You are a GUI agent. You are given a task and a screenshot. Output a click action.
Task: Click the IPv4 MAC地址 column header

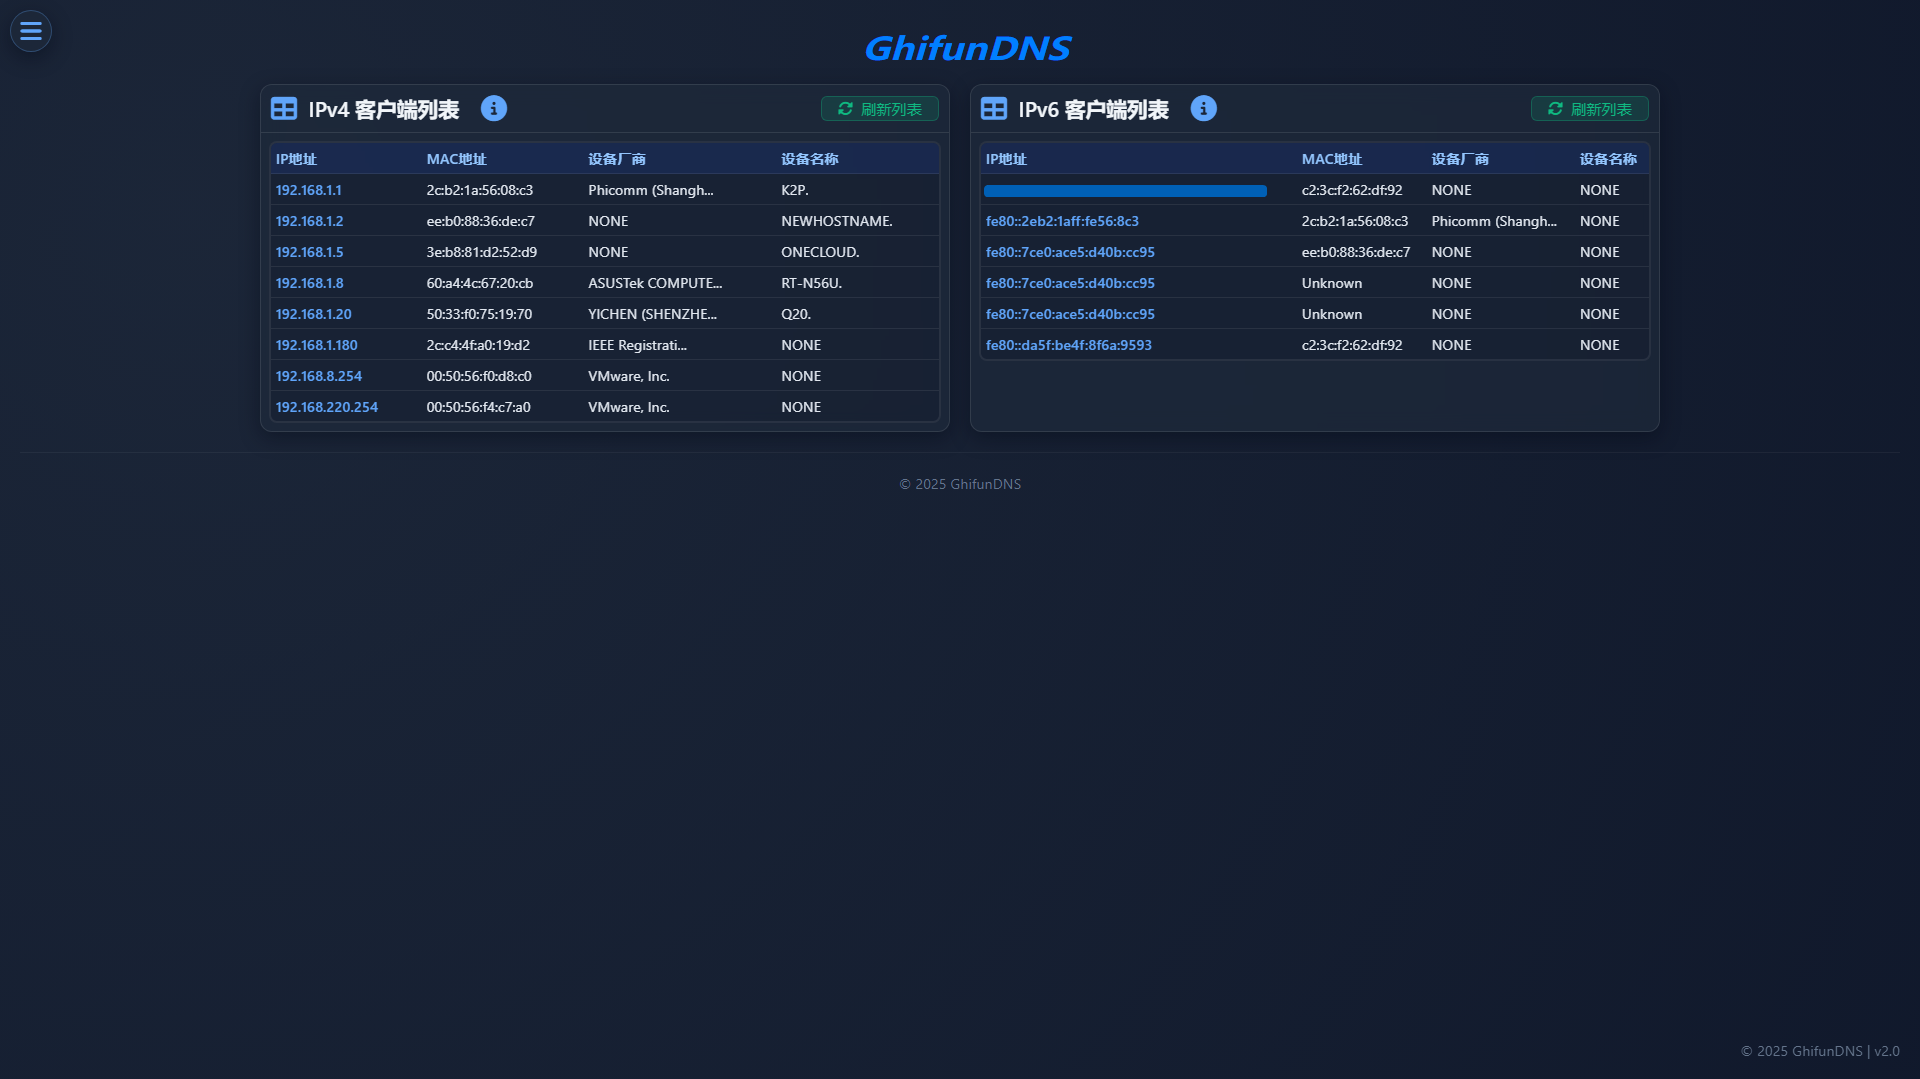tap(456, 159)
